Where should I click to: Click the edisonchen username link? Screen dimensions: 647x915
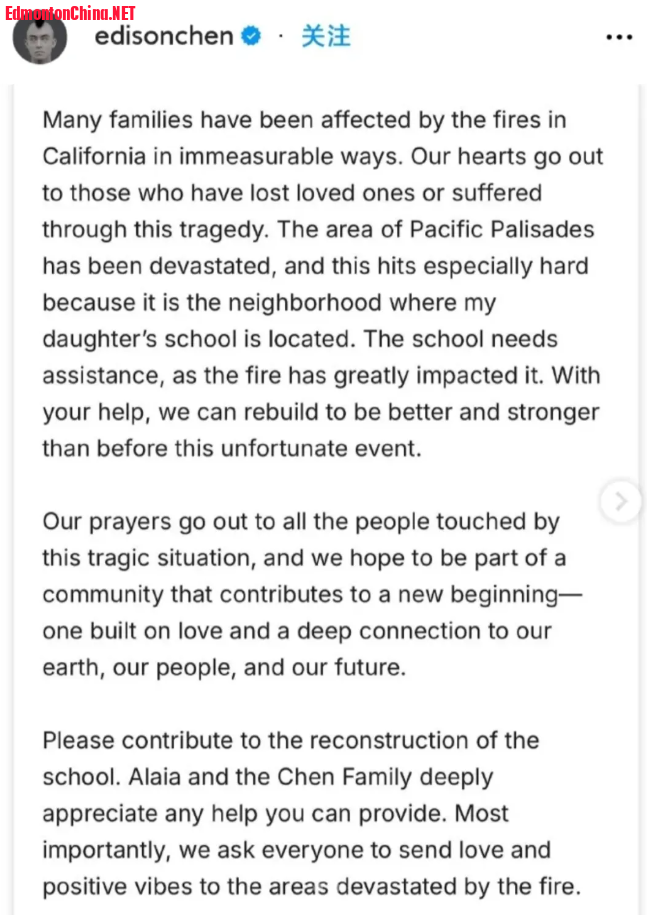point(164,36)
